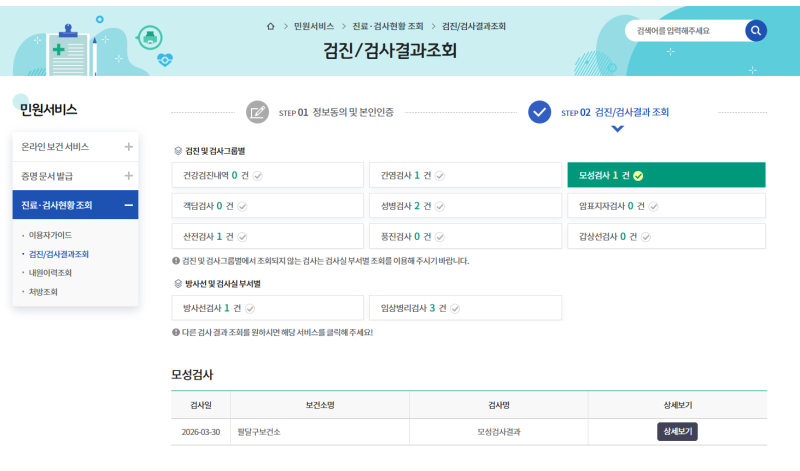Click date cell 2026-03-30
The image size is (800, 471).
(x=201, y=432)
